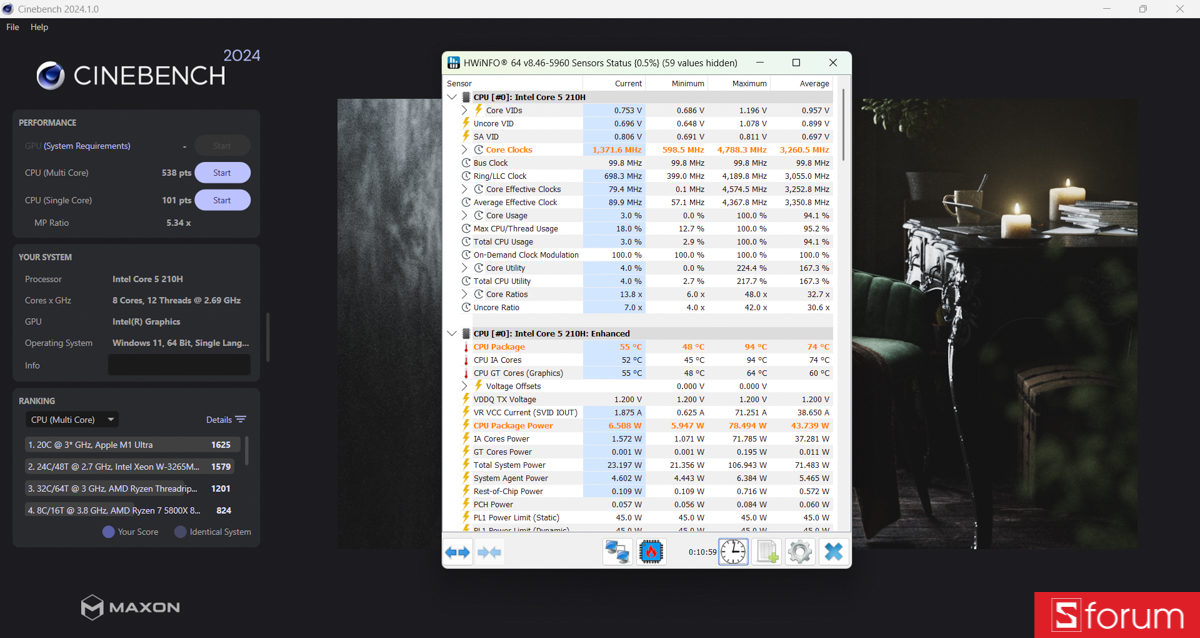Select the AMD Ryzen 7 5800X ranking entry
The width and height of the screenshot is (1200, 638).
pyautogui.click(x=132, y=511)
